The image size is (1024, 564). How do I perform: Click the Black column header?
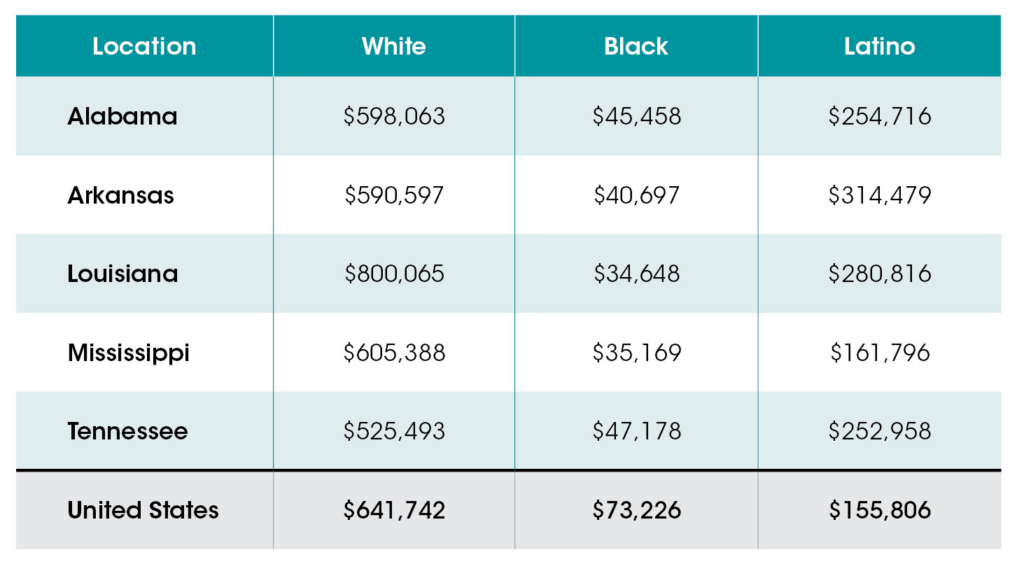(x=636, y=47)
